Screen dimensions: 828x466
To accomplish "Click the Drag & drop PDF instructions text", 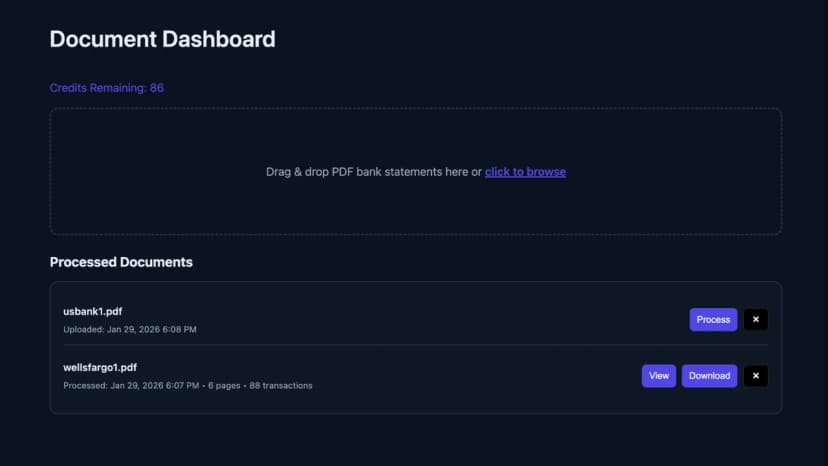I will 374,172.
